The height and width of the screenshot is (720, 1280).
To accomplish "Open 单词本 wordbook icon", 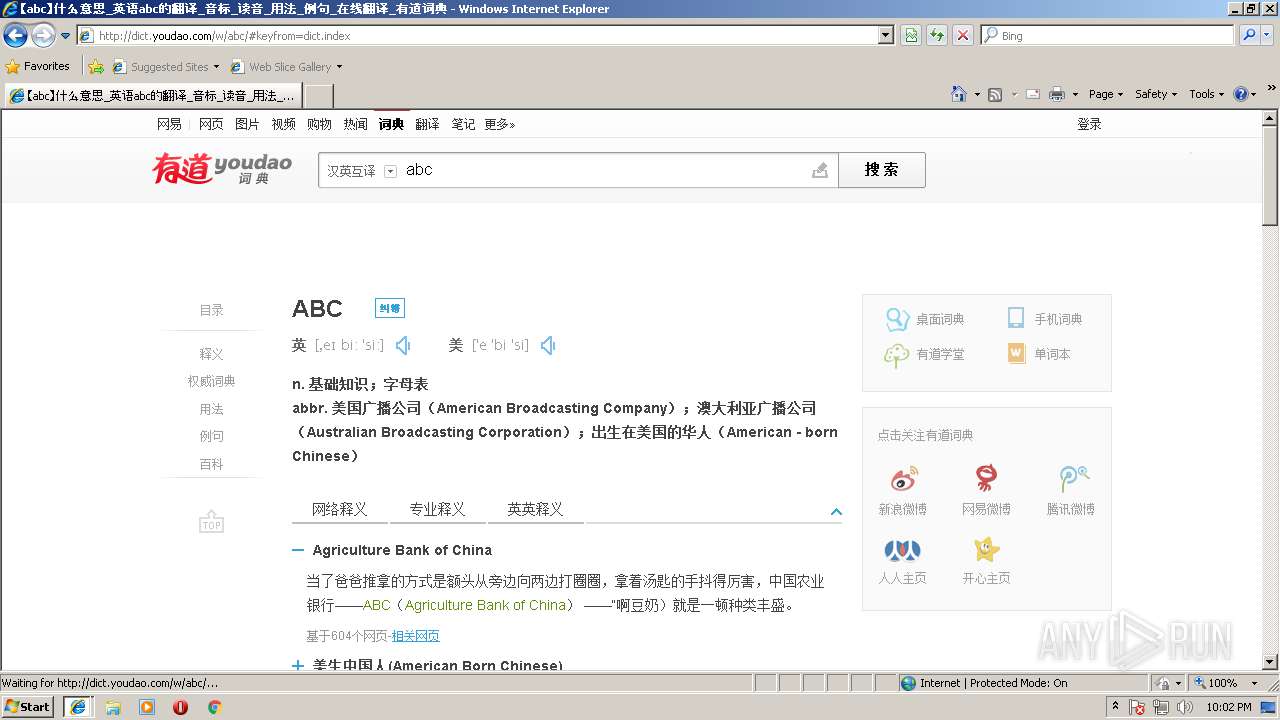I will coord(1016,353).
